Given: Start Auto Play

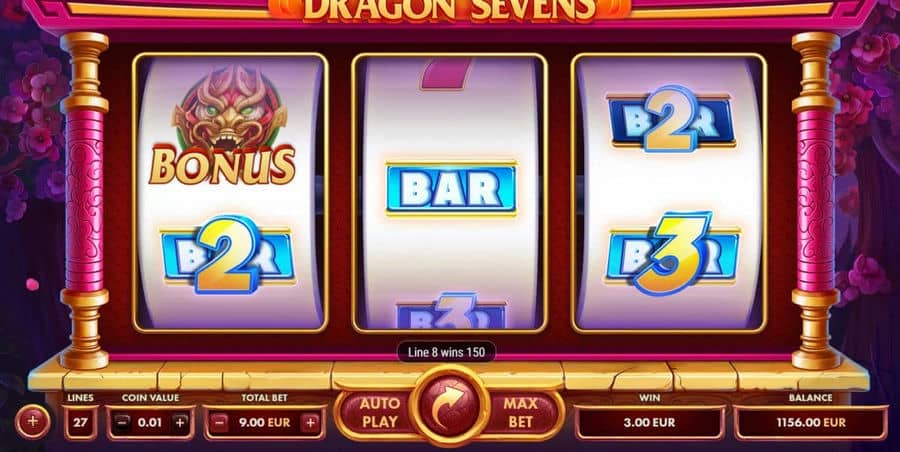Looking at the screenshot, I should click(x=379, y=412).
